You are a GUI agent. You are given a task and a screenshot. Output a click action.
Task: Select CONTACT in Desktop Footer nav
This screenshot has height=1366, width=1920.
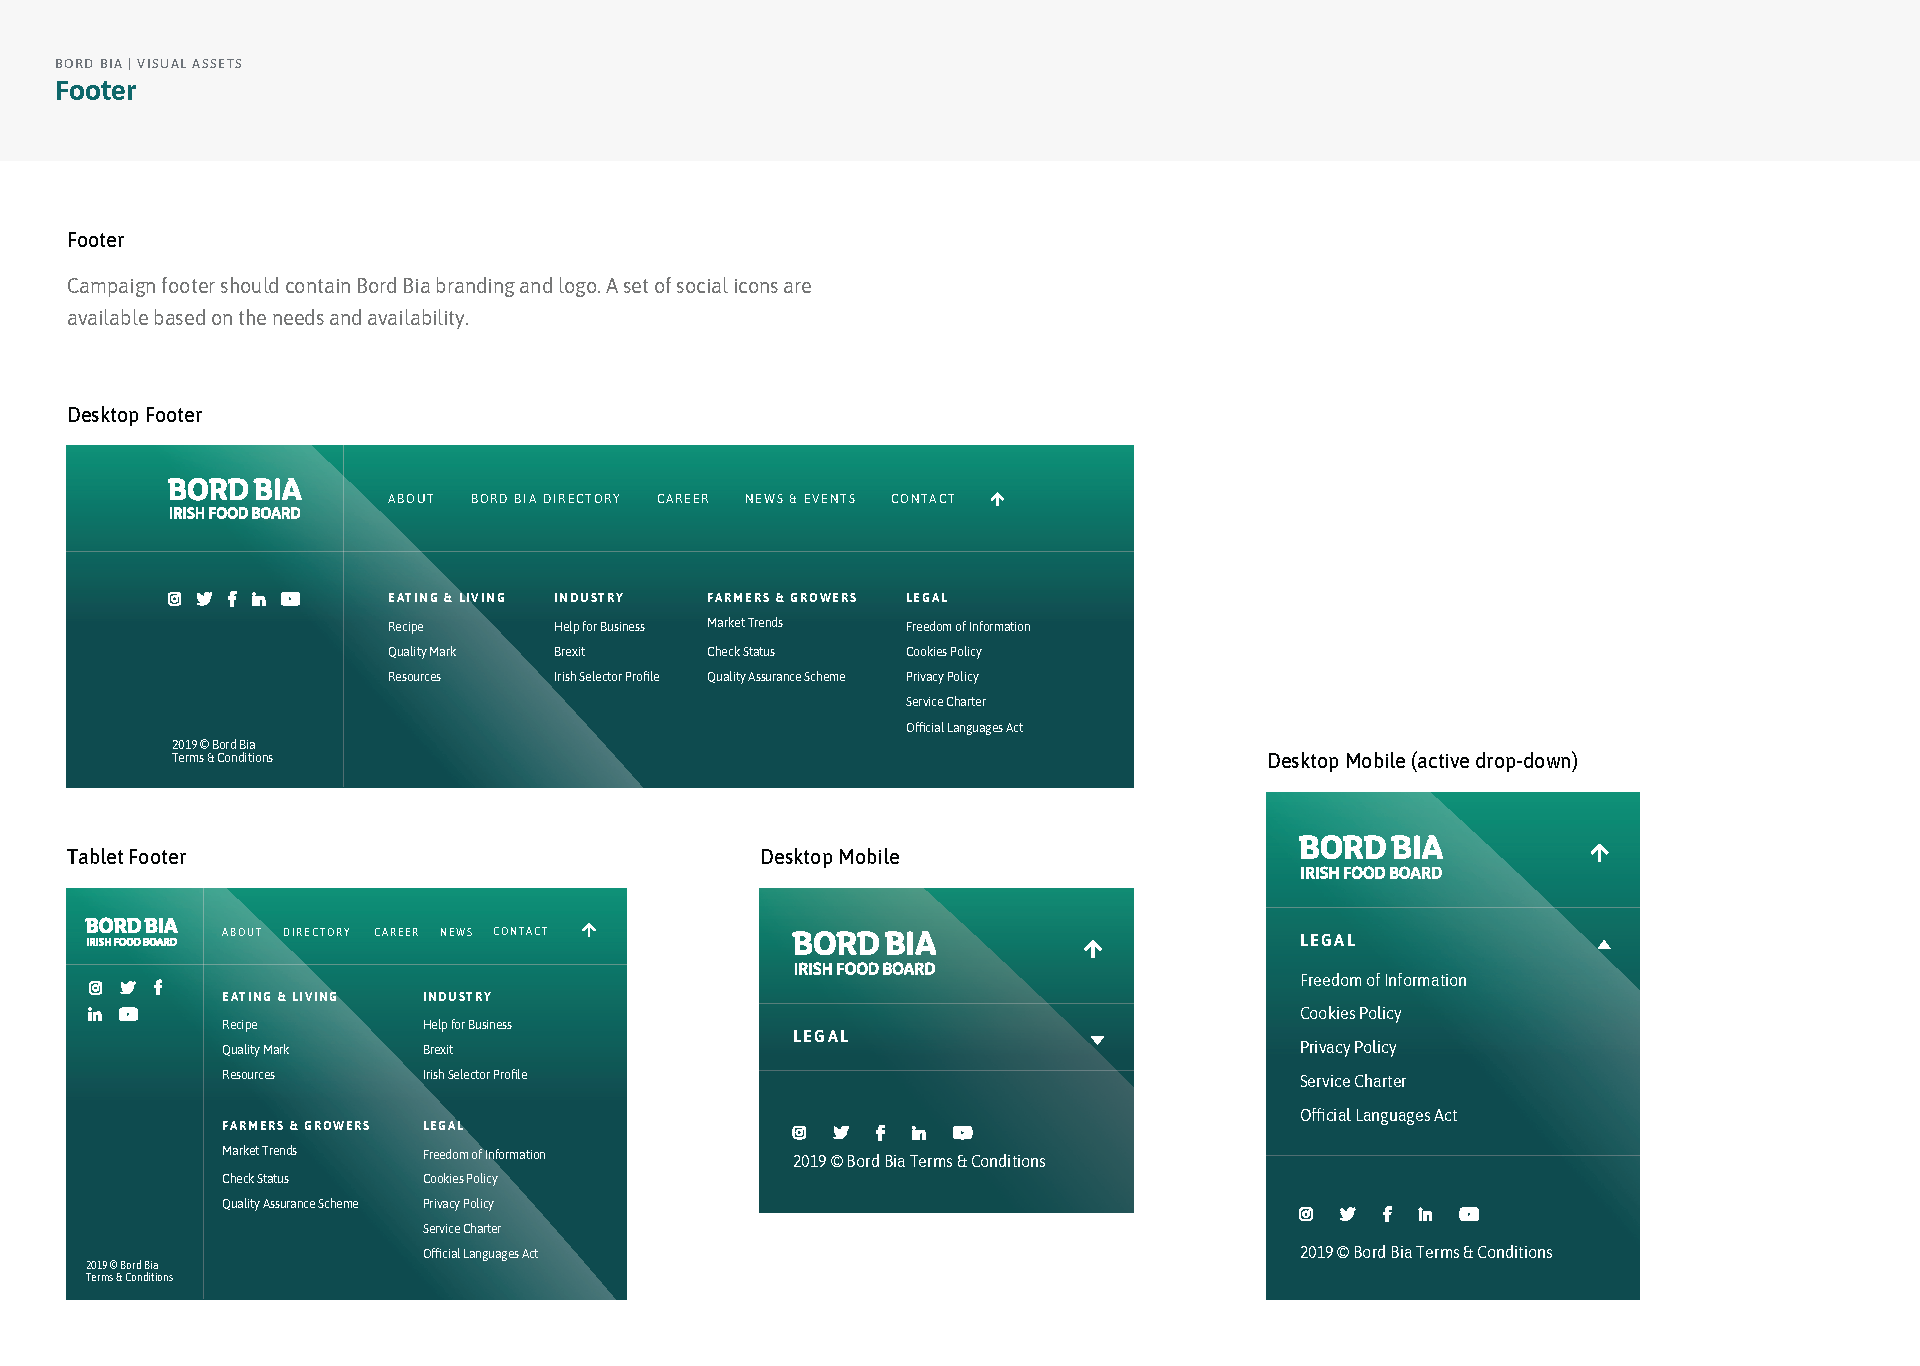[x=923, y=499]
